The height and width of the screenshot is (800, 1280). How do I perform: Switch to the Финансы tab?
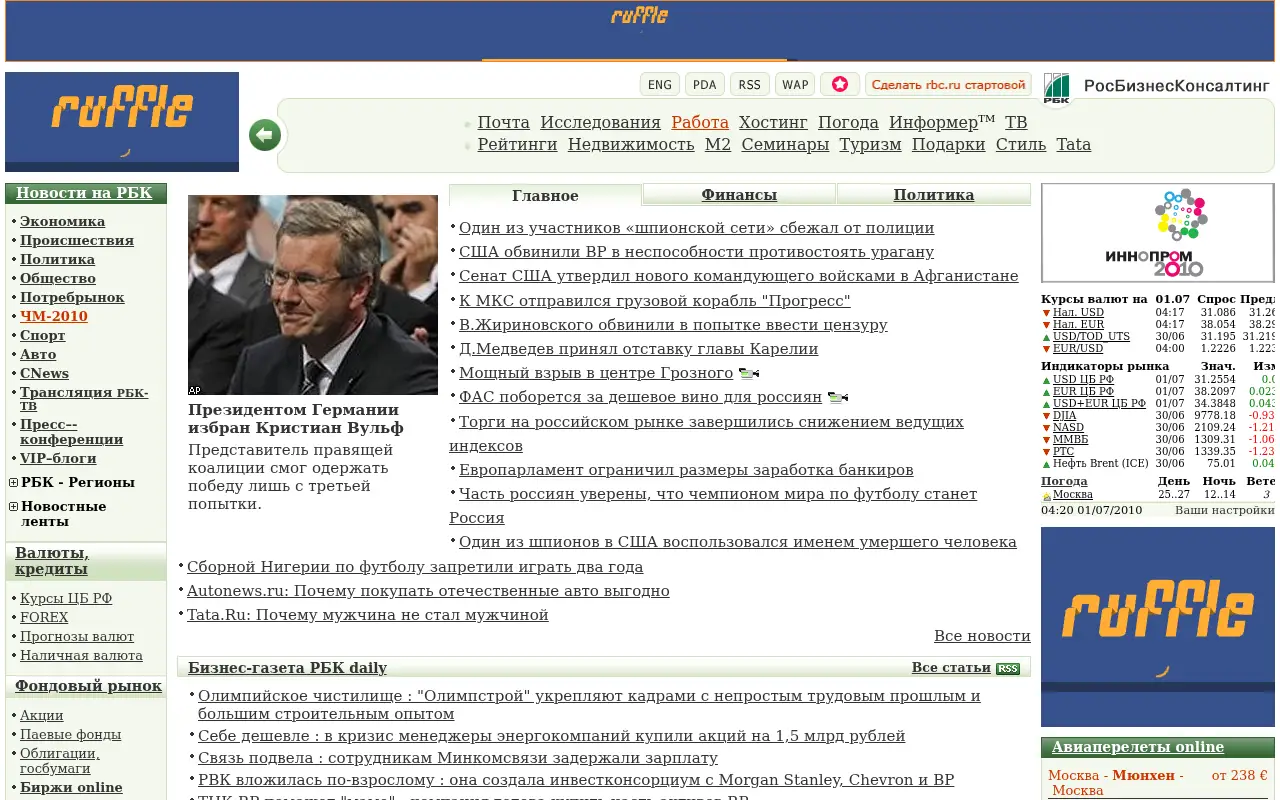click(739, 195)
